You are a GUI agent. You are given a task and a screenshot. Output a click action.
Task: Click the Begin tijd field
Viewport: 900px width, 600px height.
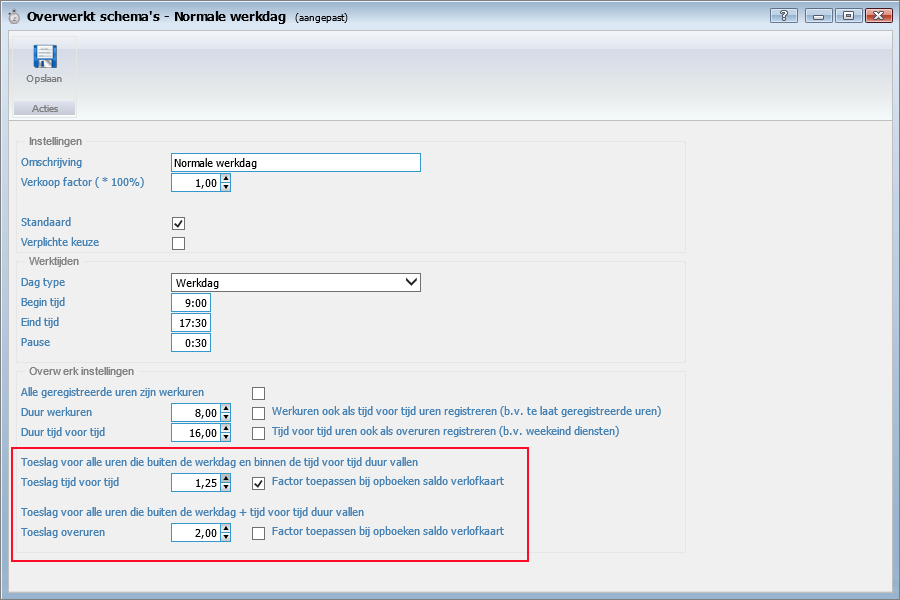(x=190, y=303)
